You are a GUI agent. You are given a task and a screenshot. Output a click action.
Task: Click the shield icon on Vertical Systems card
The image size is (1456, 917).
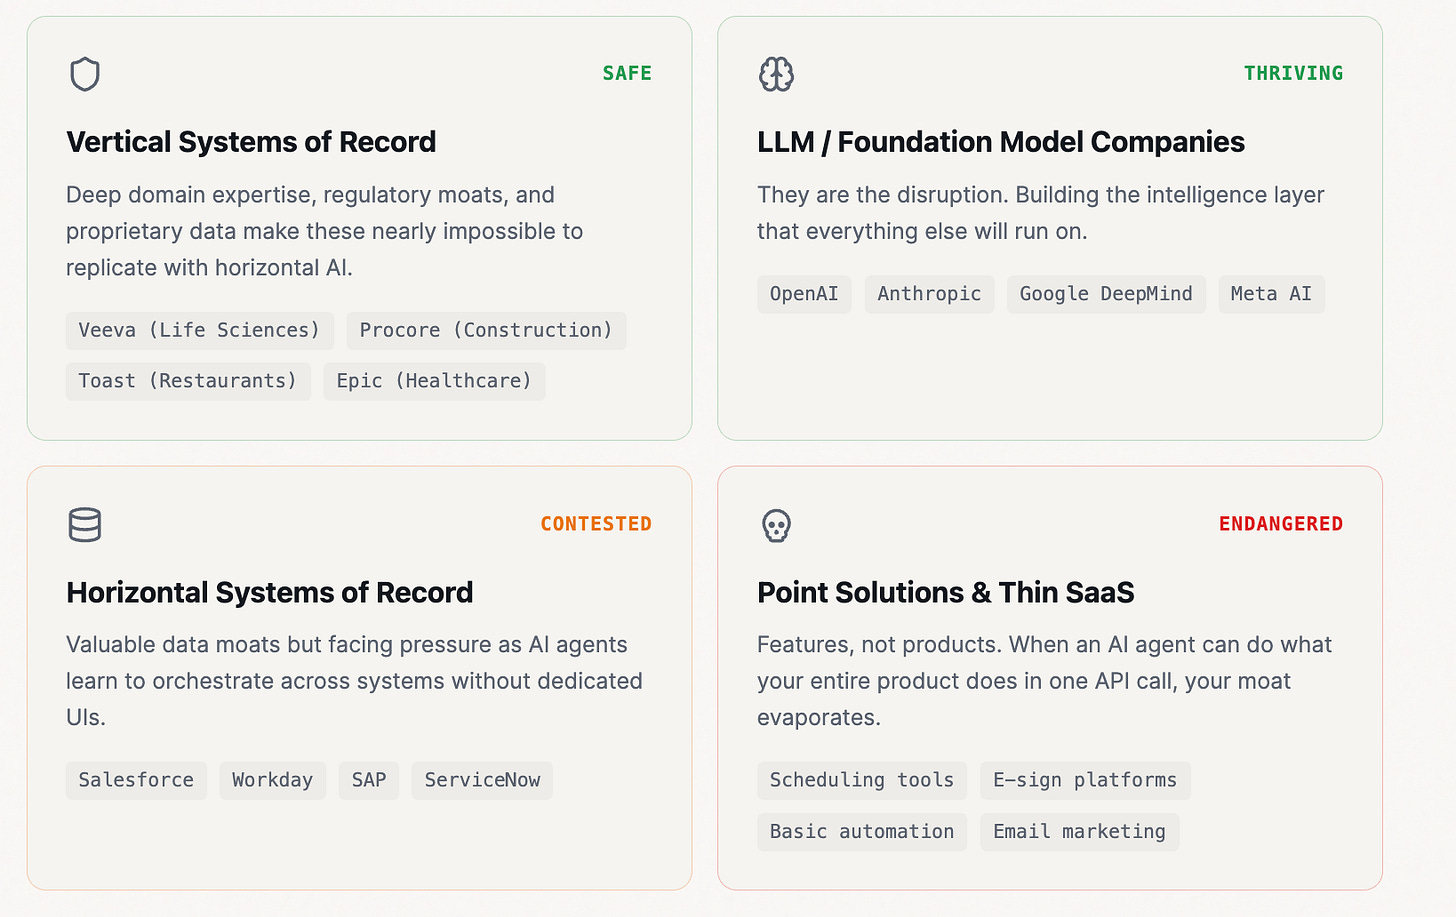pos(85,74)
